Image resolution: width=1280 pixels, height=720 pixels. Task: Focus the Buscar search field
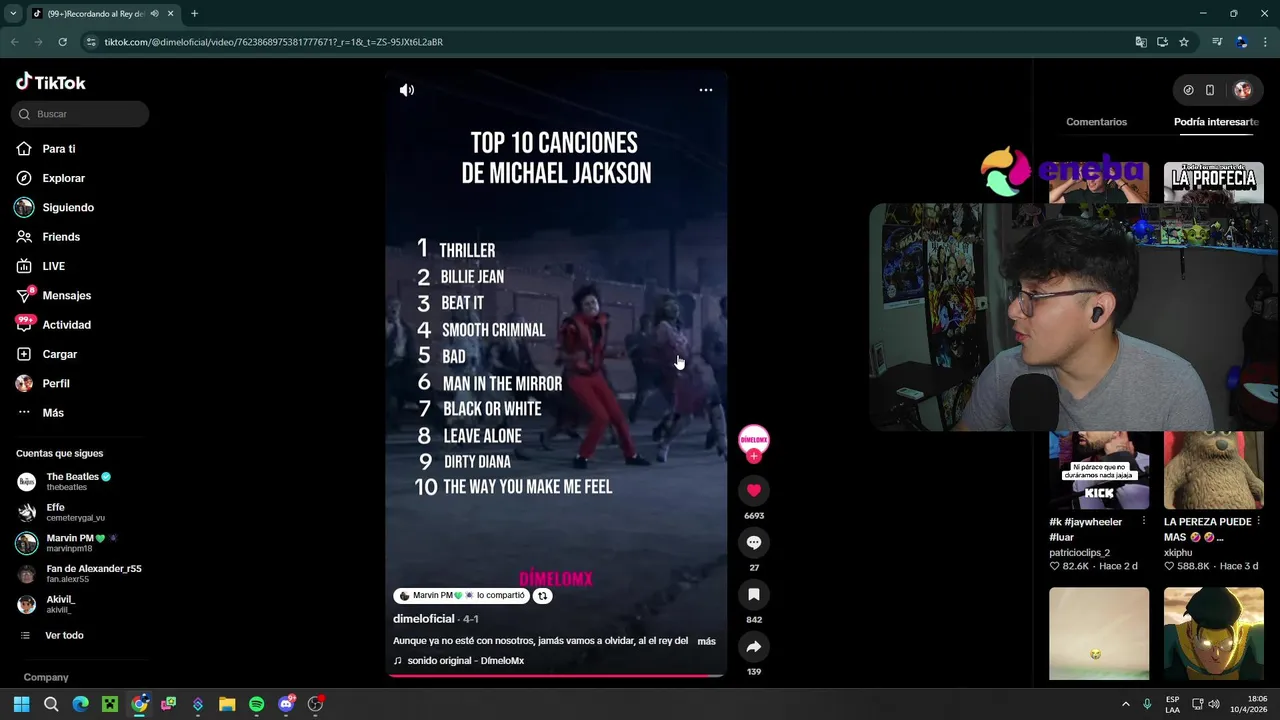80,114
